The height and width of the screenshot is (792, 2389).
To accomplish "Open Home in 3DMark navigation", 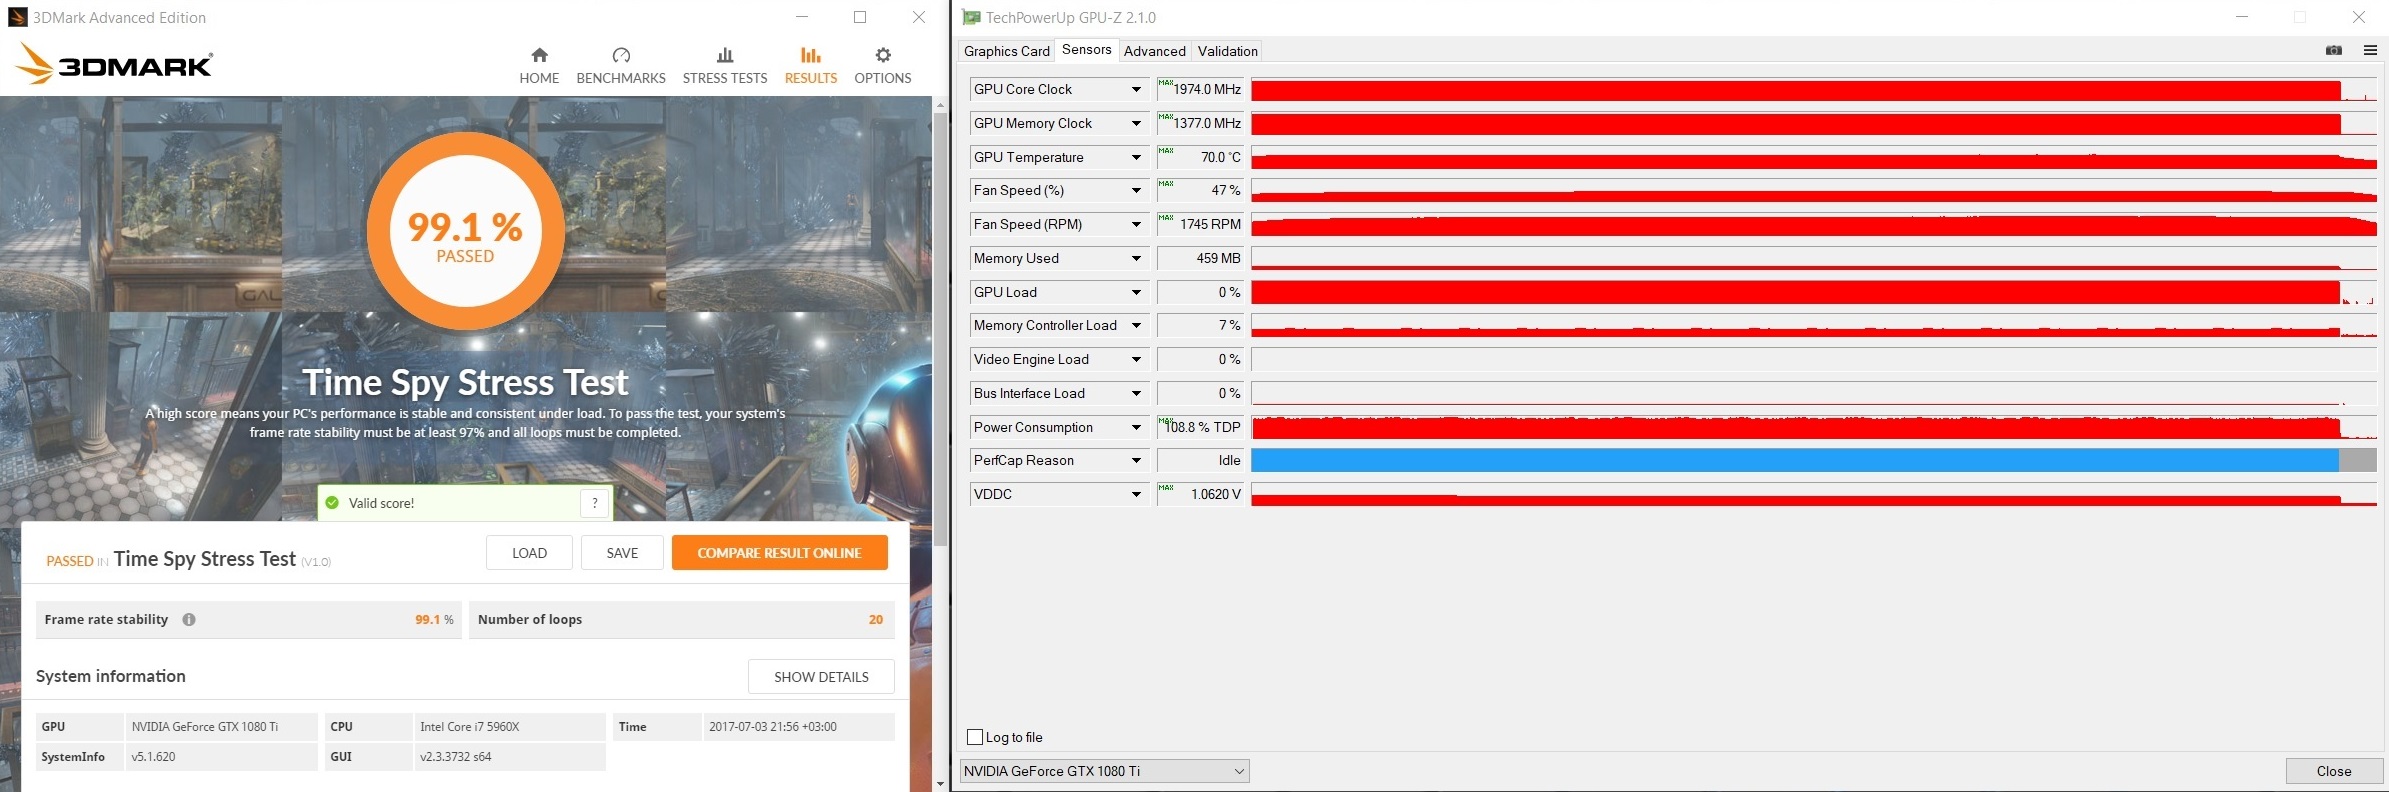I will point(539,66).
